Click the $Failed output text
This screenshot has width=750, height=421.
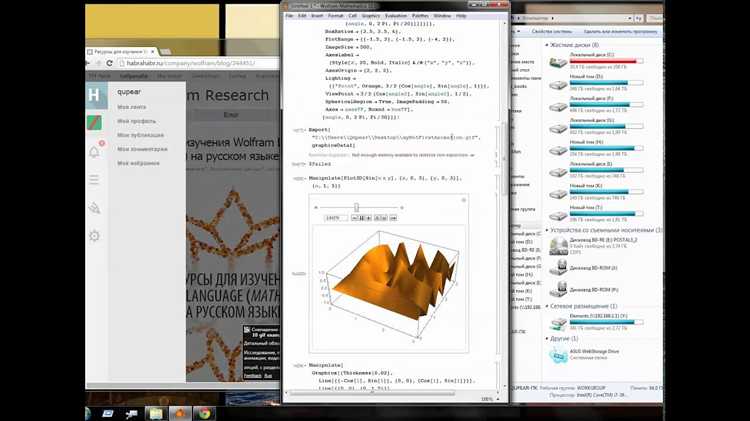(x=320, y=164)
